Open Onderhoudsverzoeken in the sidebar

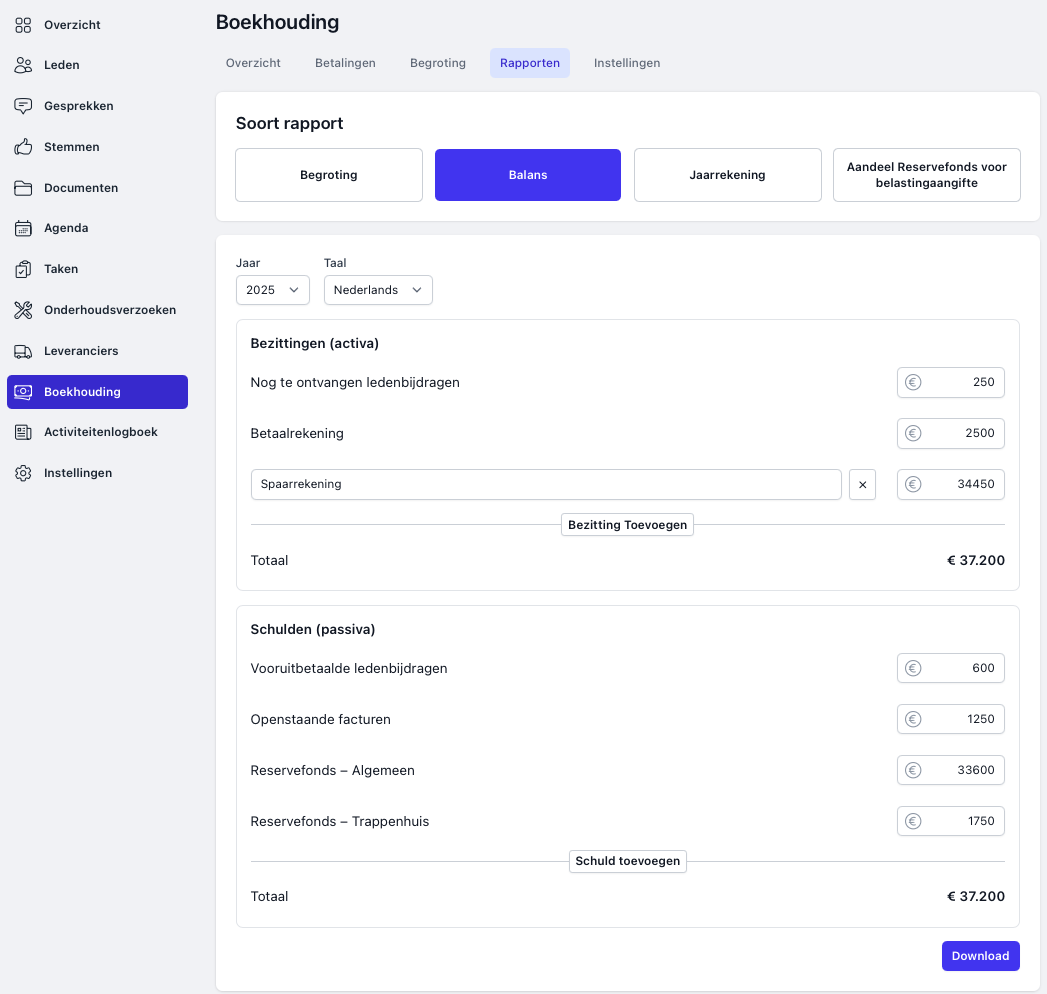(97, 310)
